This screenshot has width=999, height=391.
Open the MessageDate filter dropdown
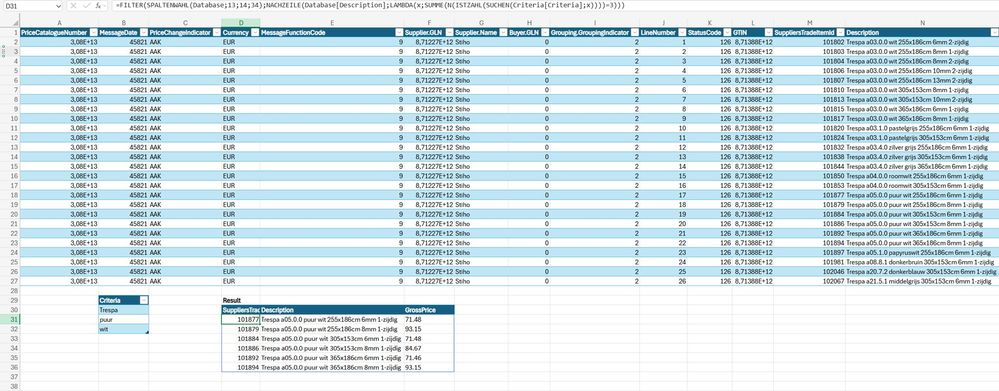[x=143, y=32]
